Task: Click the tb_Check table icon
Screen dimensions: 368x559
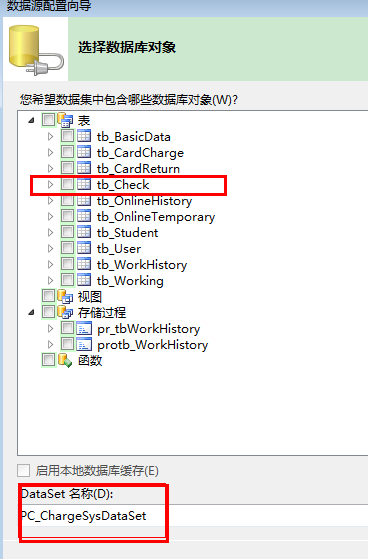Action: pyautogui.click(x=84, y=184)
